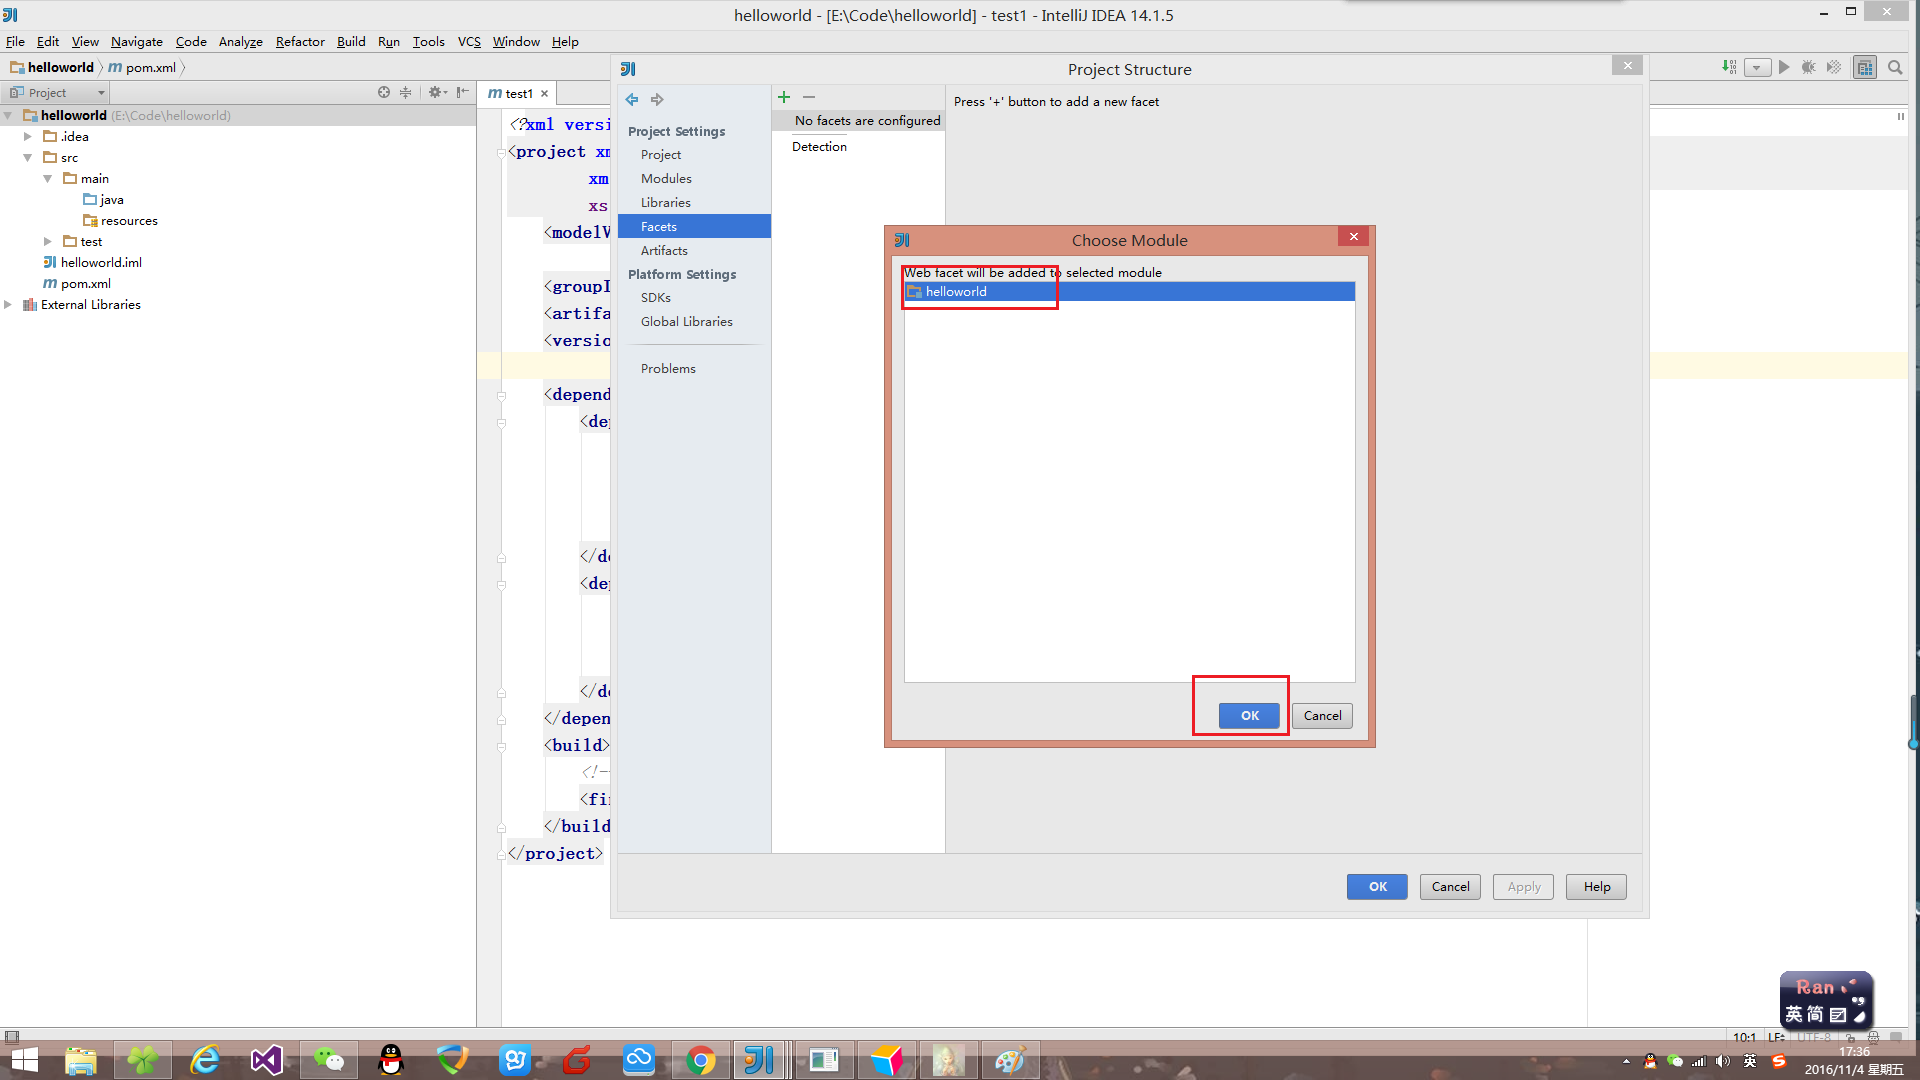The image size is (1920, 1080).
Task: Select the helloworld module in the list
Action: tap(1130, 292)
